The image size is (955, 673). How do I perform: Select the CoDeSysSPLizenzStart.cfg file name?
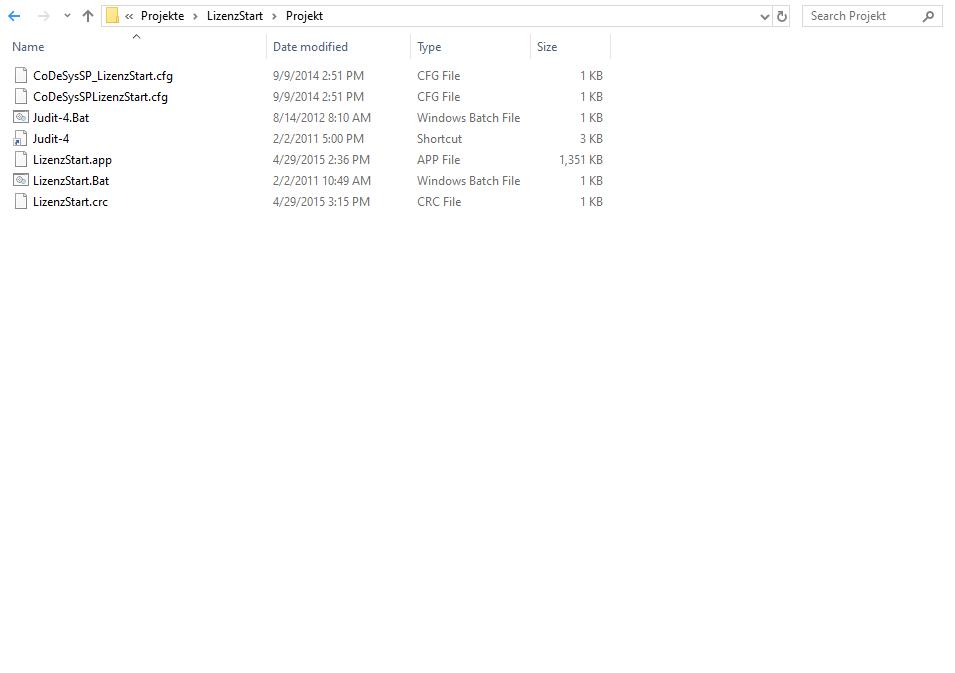pyautogui.click(x=100, y=97)
